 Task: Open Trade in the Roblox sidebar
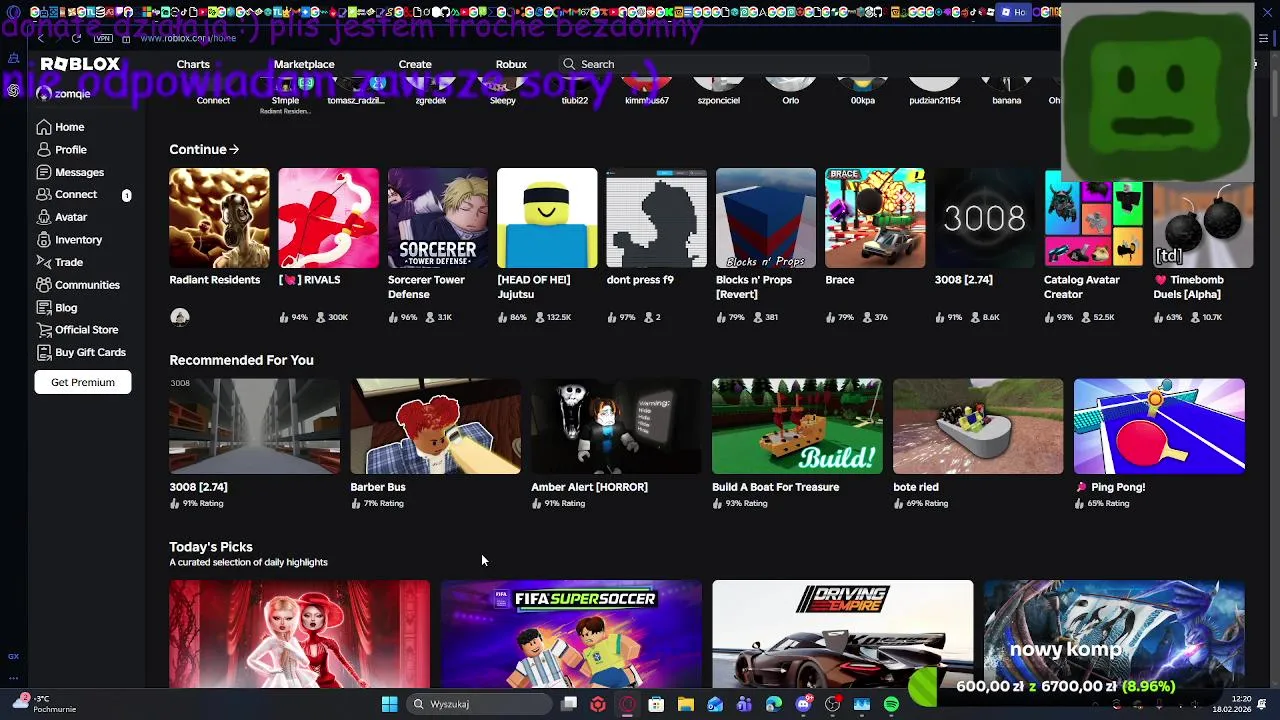click(60, 262)
